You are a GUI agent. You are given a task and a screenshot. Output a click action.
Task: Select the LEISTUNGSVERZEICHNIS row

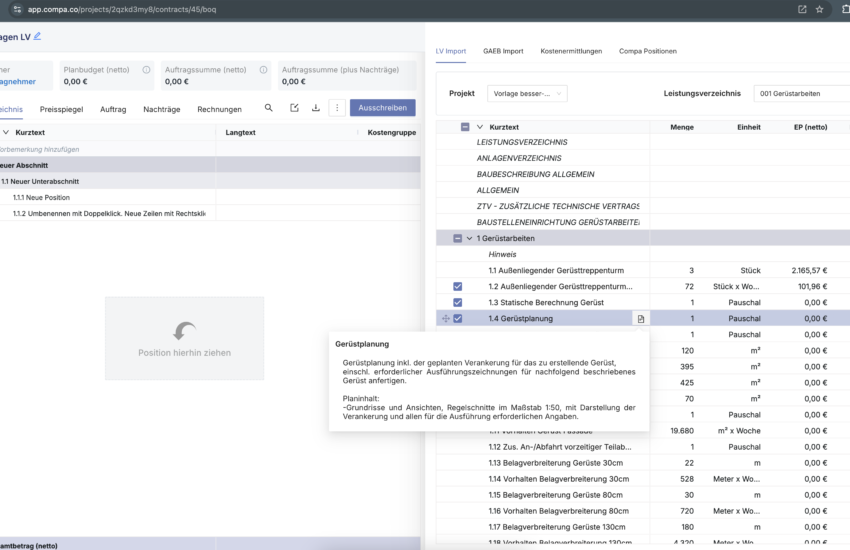(x=643, y=142)
